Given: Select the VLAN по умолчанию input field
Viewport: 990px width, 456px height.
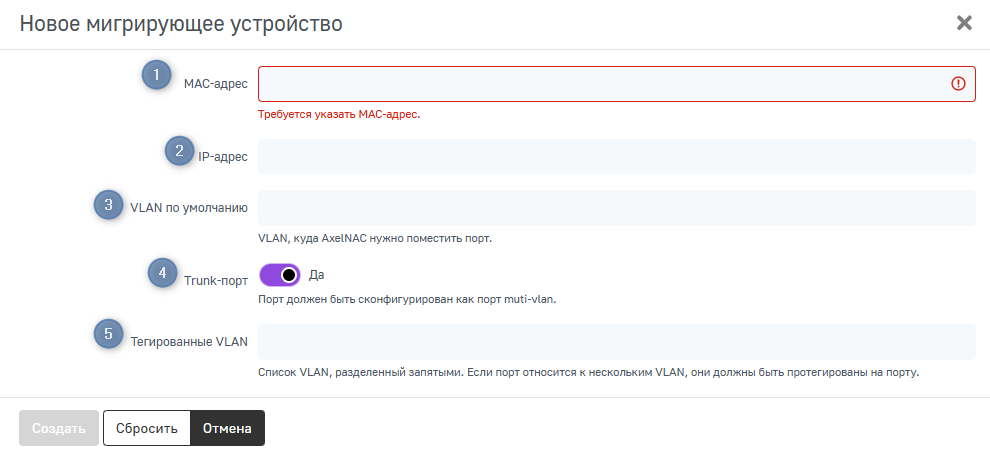Looking at the screenshot, I should (x=616, y=208).
